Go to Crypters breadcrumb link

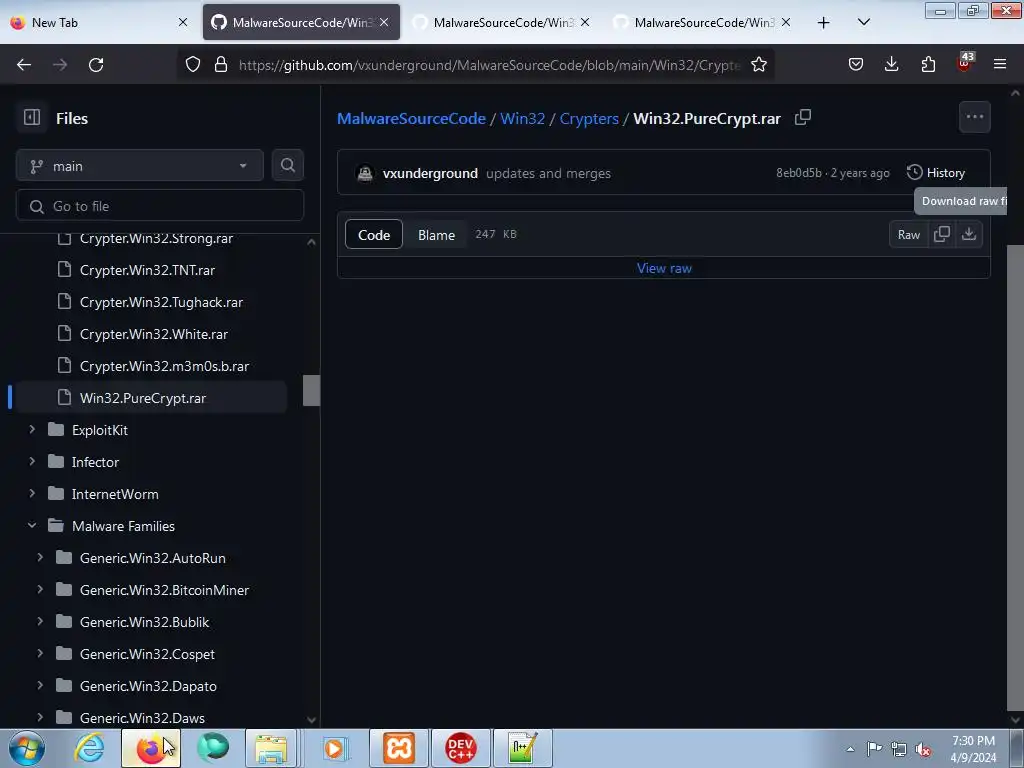(589, 118)
